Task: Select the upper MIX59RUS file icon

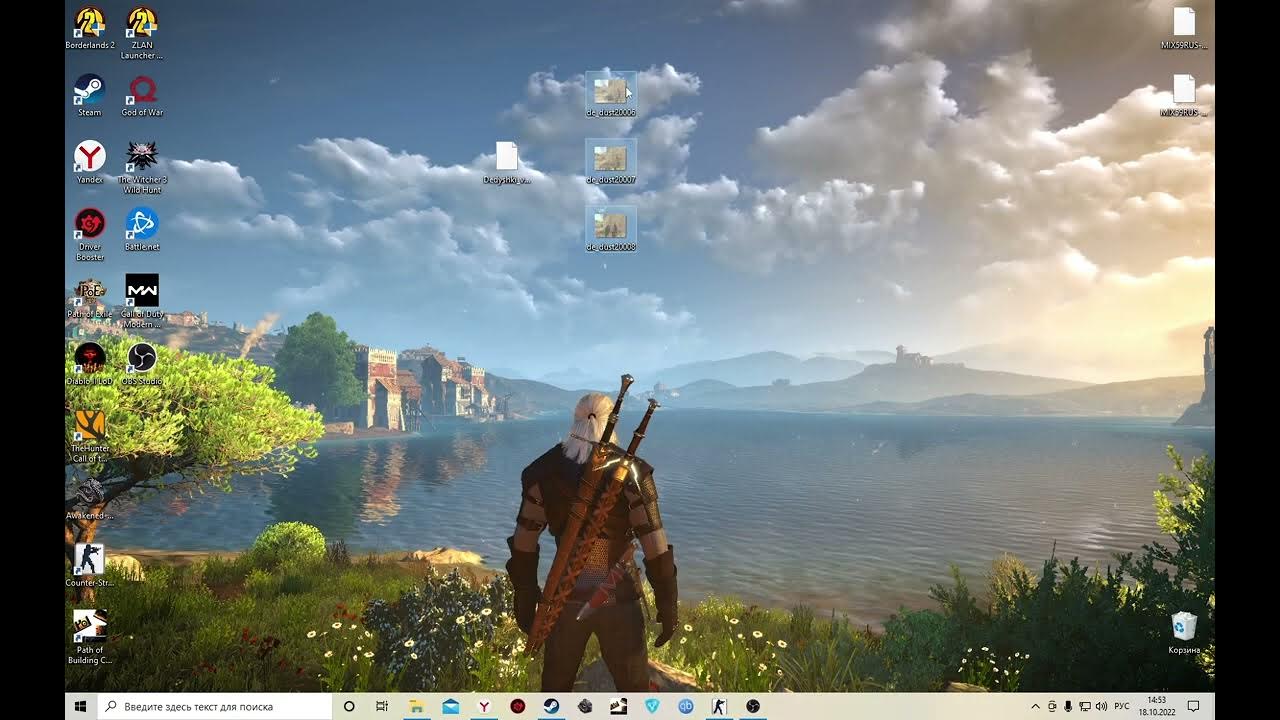Action: pos(1184,28)
